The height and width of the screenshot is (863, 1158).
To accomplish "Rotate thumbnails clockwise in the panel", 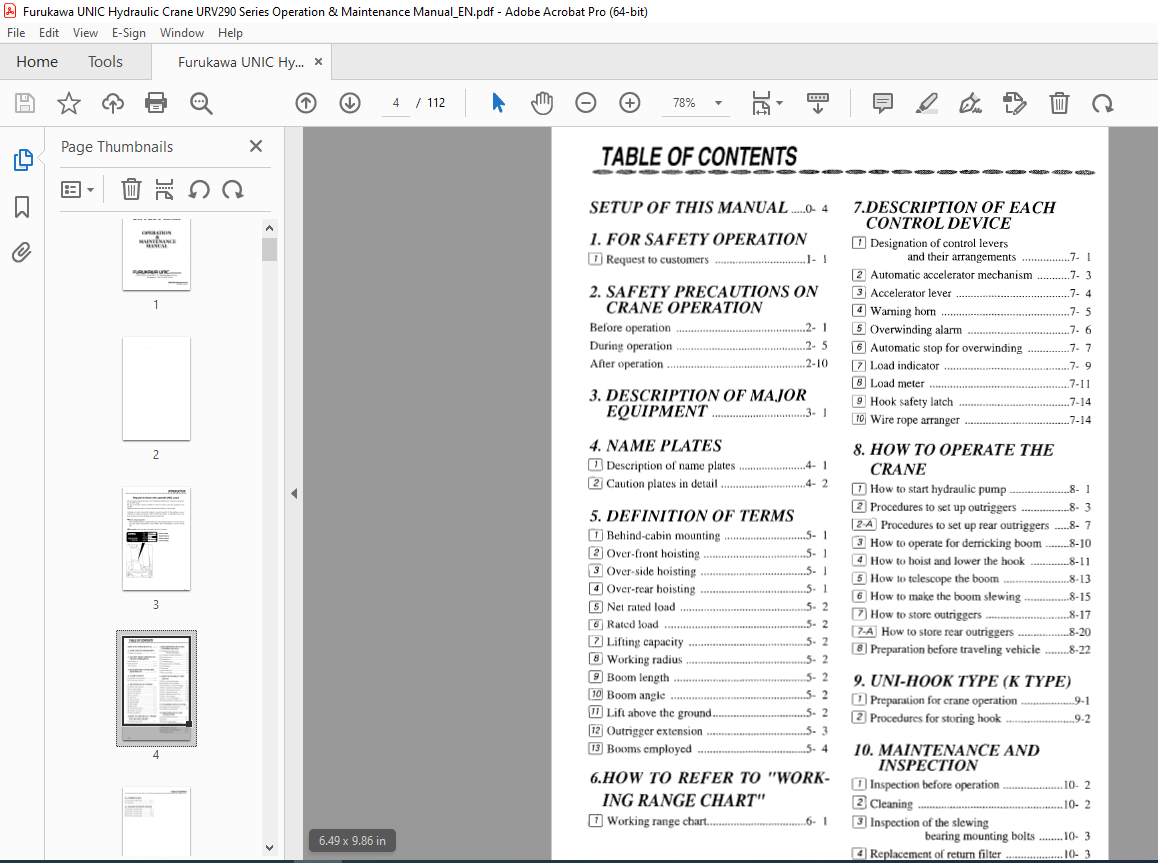I will tap(233, 190).
